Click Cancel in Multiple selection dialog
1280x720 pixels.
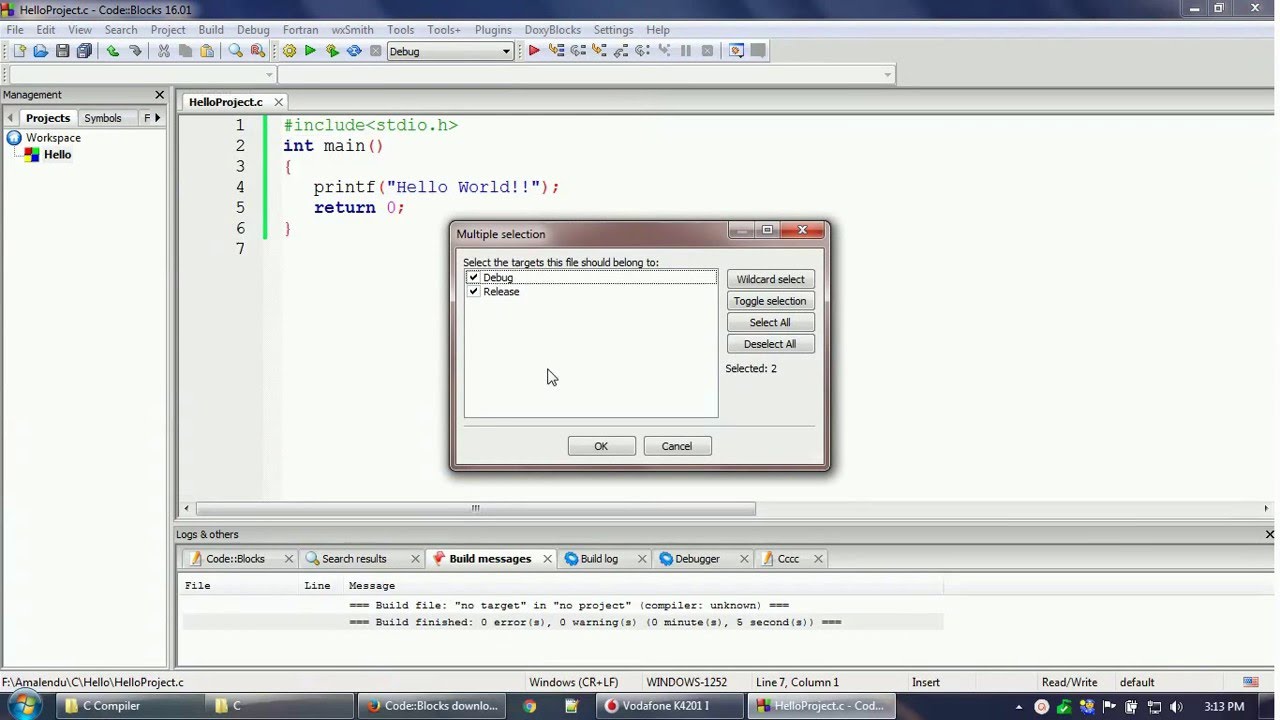coord(676,446)
